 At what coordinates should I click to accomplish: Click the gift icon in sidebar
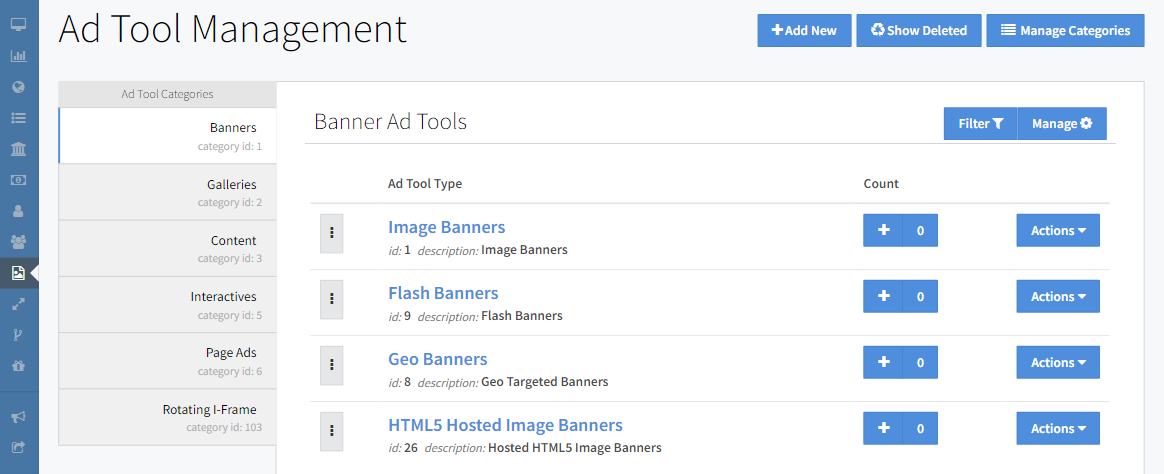coord(18,366)
